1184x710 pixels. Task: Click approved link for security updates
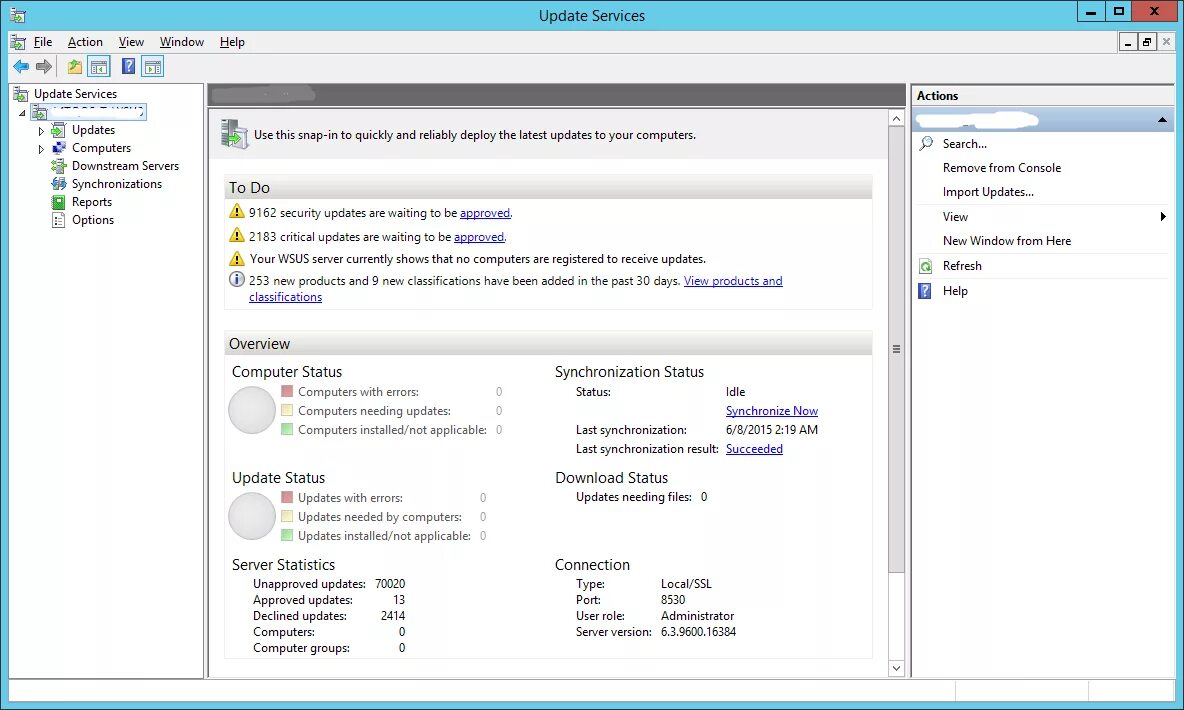(485, 213)
